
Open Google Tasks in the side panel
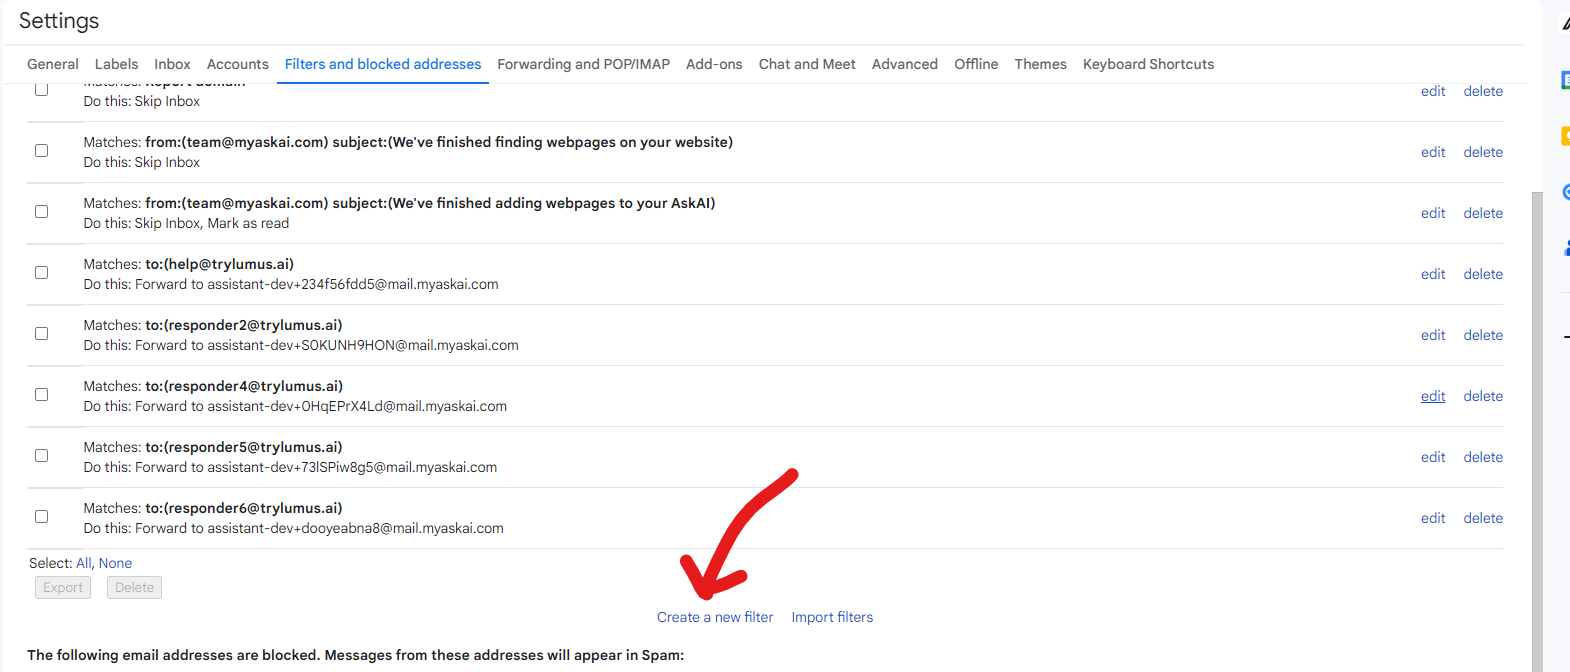(1565, 192)
